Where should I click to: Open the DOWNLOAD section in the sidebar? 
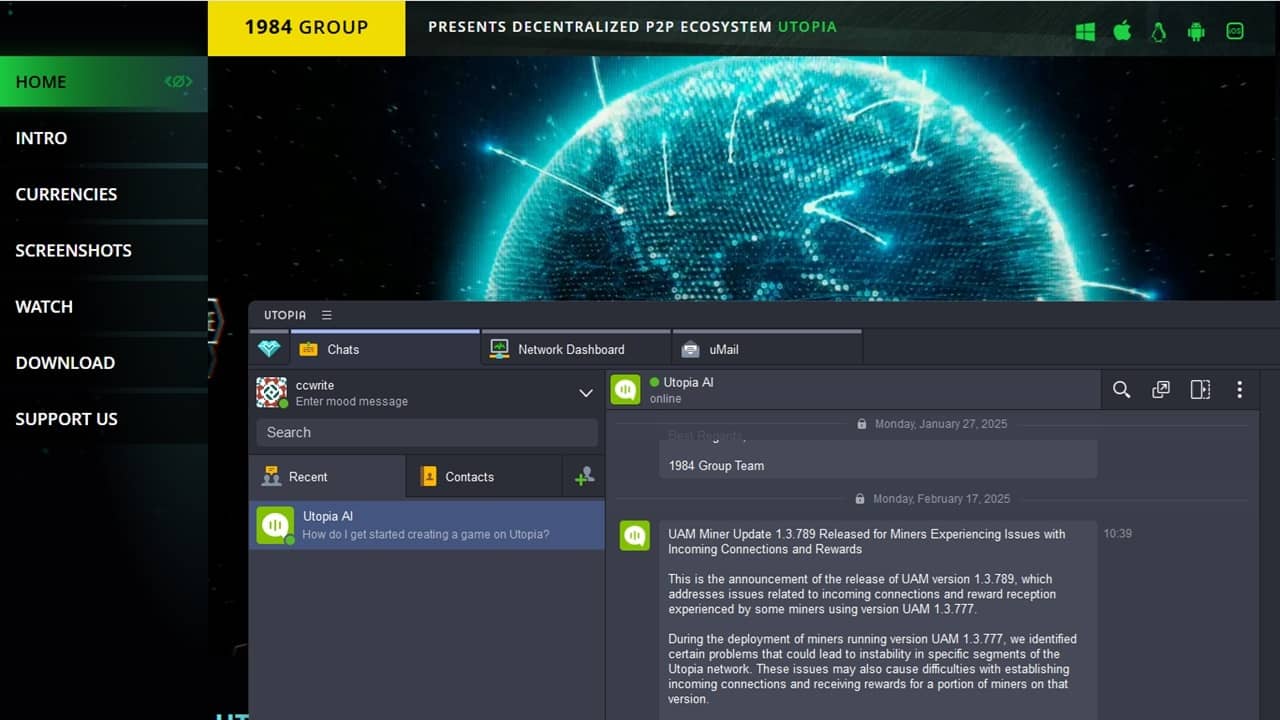click(64, 363)
